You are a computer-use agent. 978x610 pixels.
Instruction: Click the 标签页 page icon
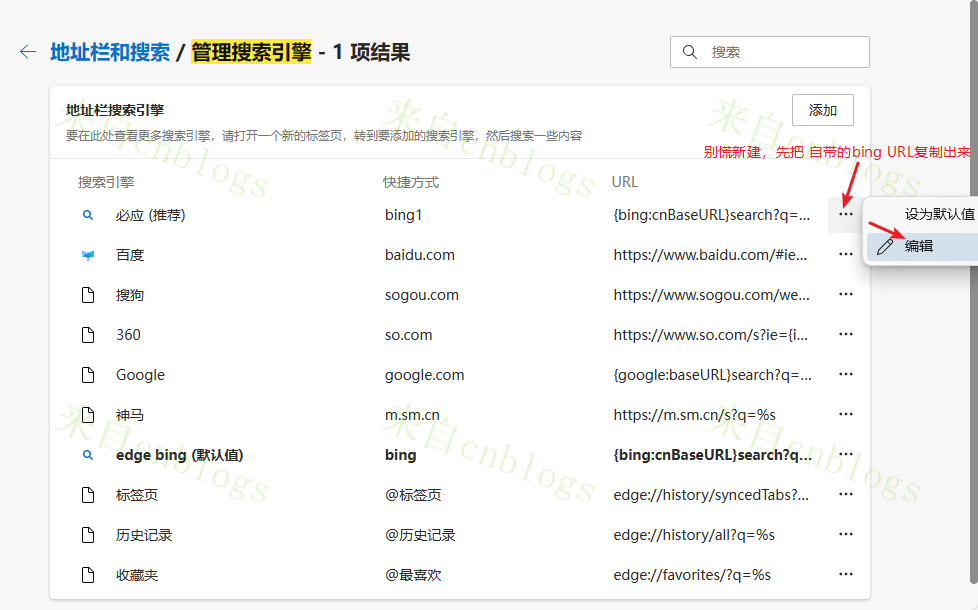[x=87, y=494]
